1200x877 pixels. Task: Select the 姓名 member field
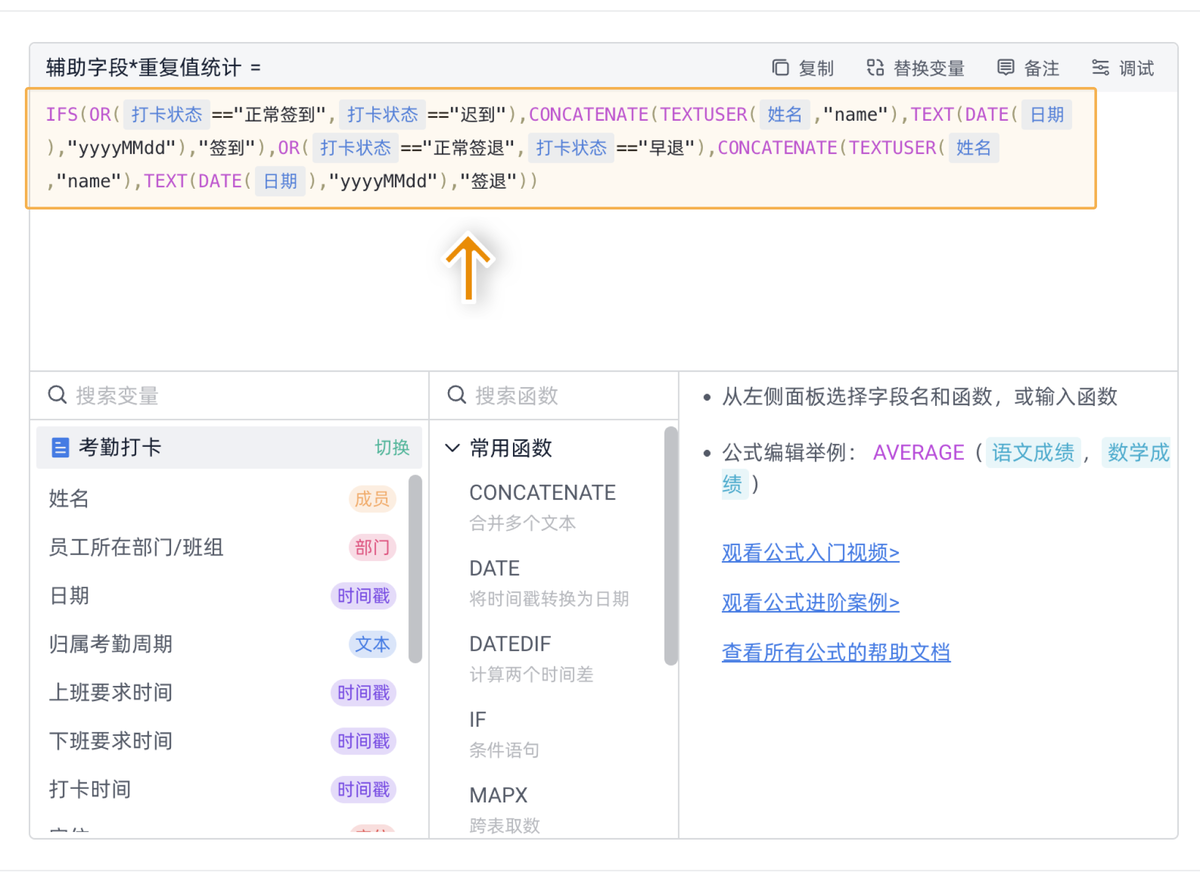click(x=70, y=499)
